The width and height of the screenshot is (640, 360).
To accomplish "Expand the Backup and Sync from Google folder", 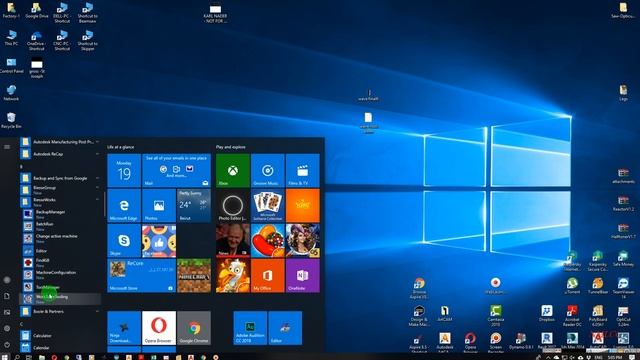I will click(x=60, y=178).
